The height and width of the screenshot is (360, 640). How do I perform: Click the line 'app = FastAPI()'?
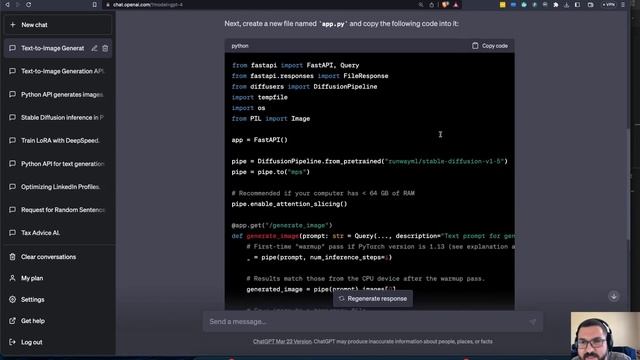260,140
